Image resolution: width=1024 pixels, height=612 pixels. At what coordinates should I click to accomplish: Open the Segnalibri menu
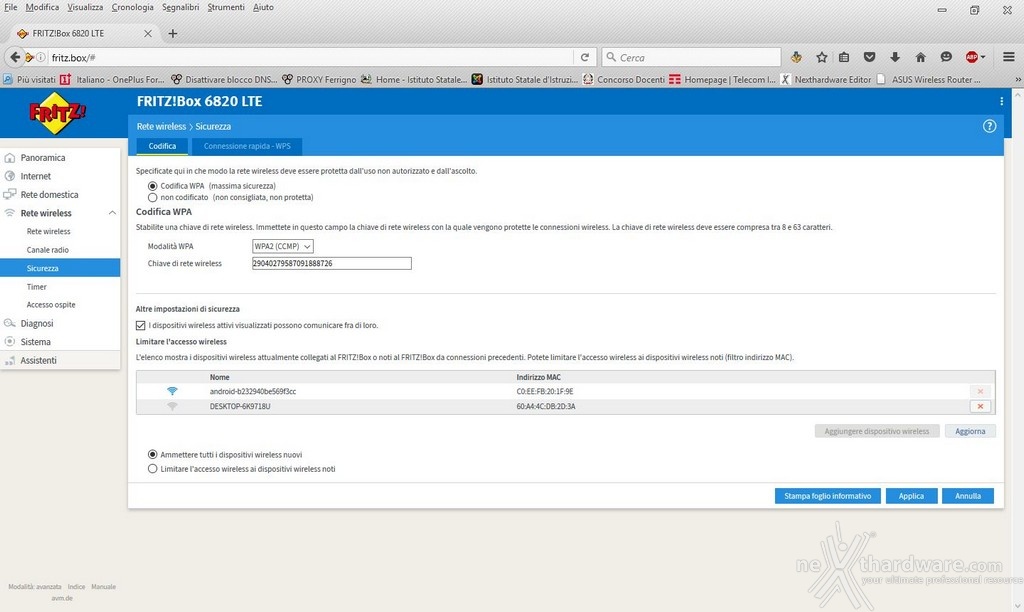point(181,7)
